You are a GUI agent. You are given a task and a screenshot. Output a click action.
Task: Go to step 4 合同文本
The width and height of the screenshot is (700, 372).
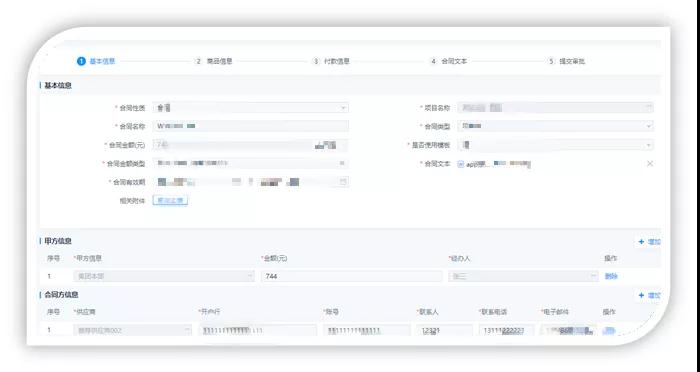[x=449, y=61]
